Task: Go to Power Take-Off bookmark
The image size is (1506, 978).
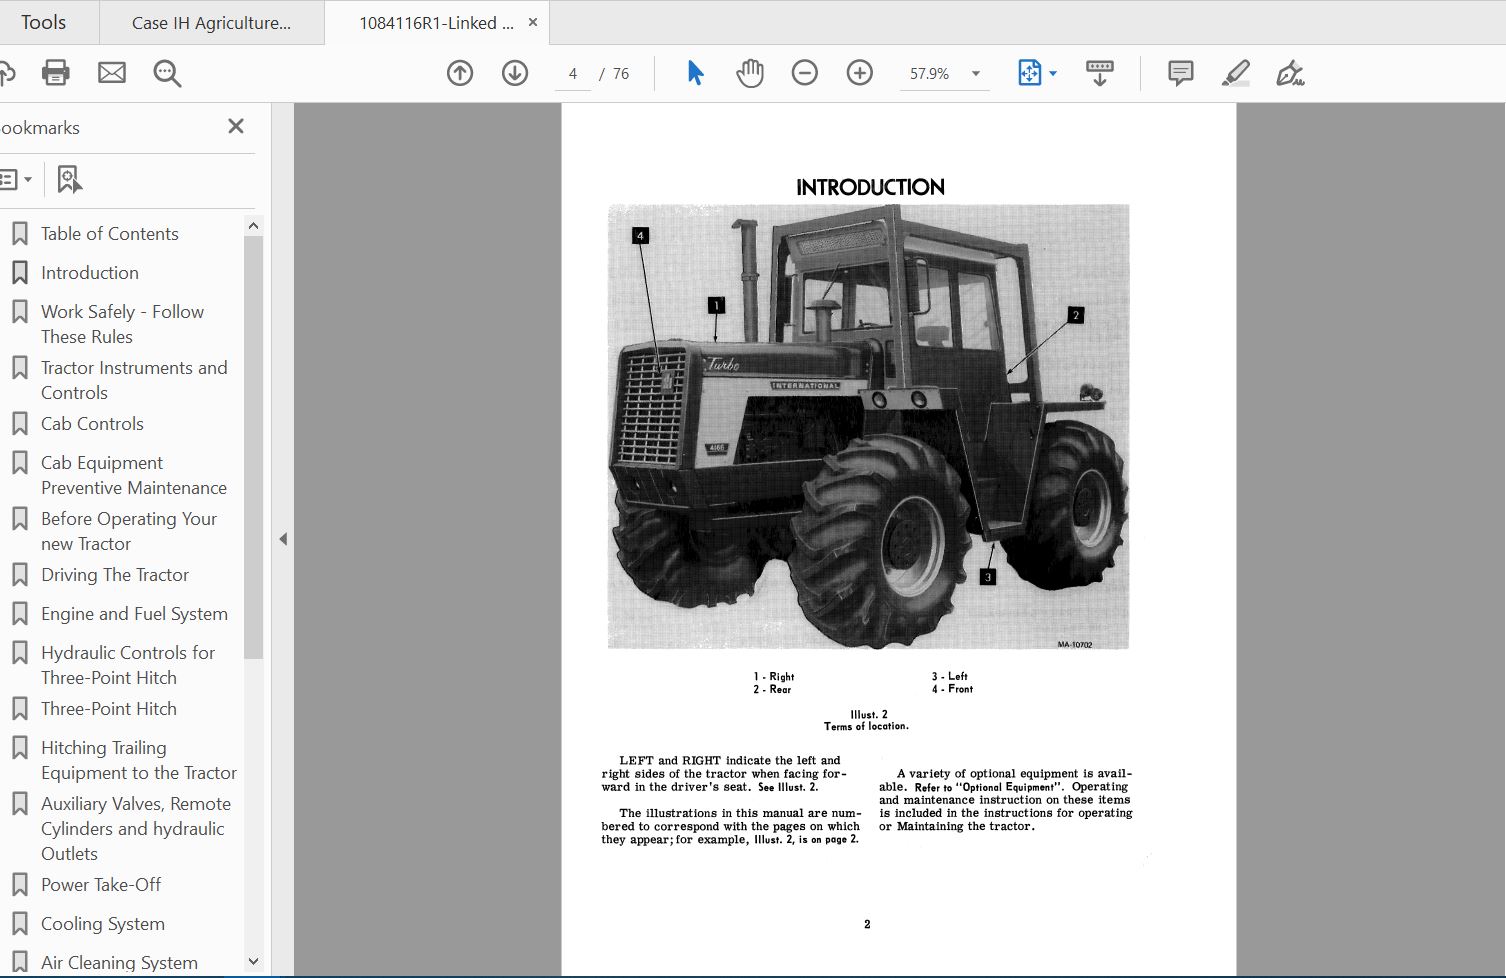Action: pyautogui.click(x=101, y=885)
